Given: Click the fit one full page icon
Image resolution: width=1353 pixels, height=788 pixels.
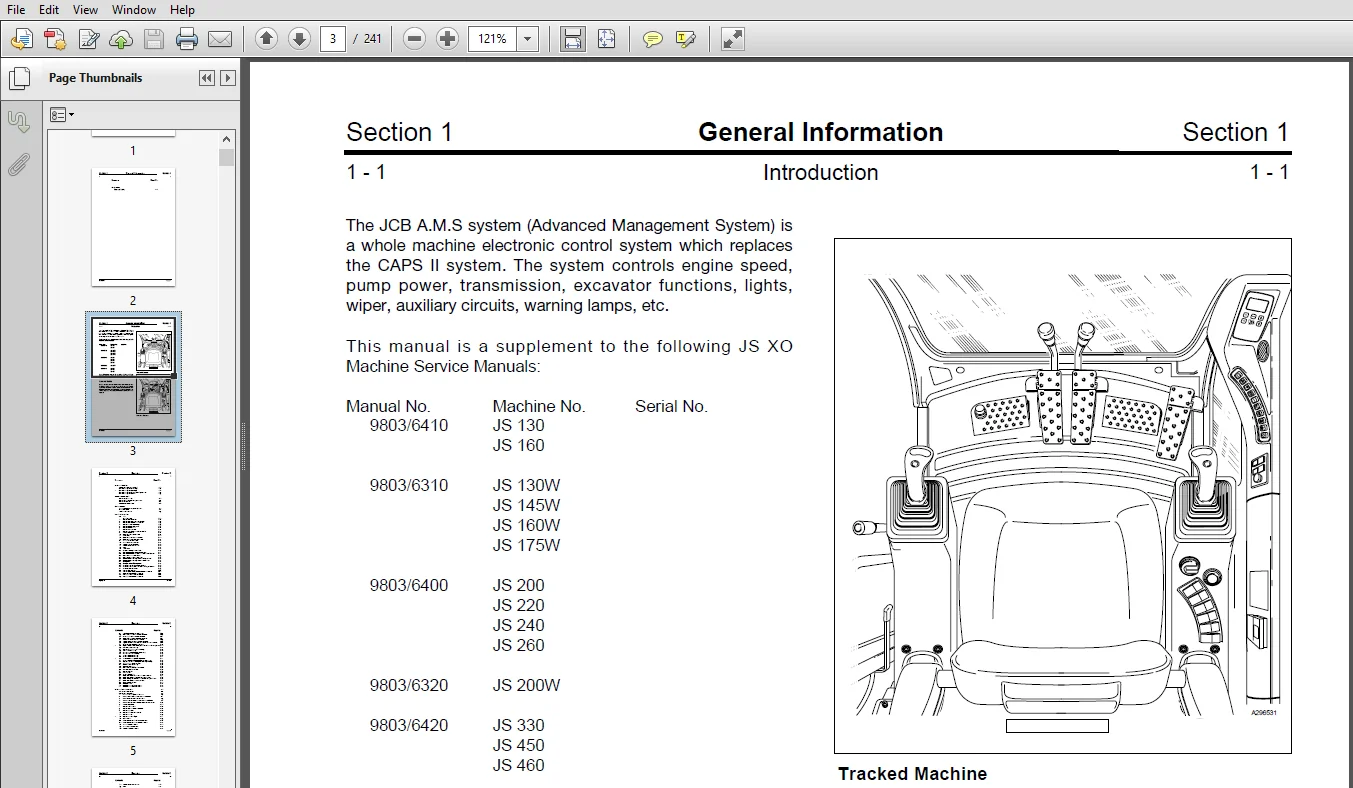Looking at the screenshot, I should 606,39.
